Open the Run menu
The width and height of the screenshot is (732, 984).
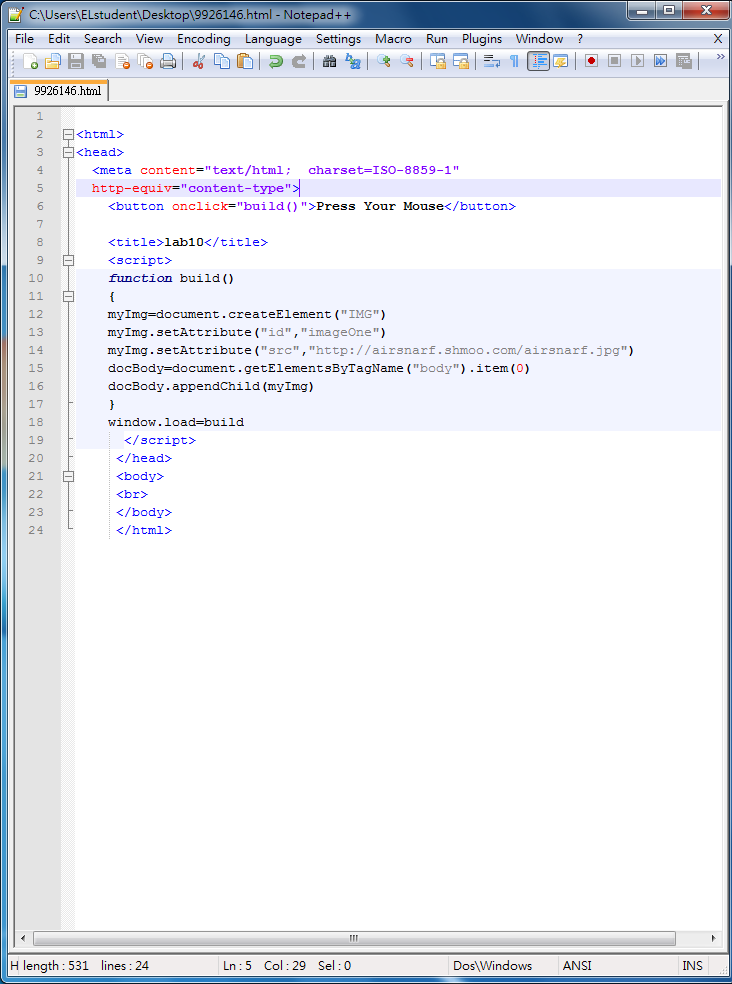(437, 39)
